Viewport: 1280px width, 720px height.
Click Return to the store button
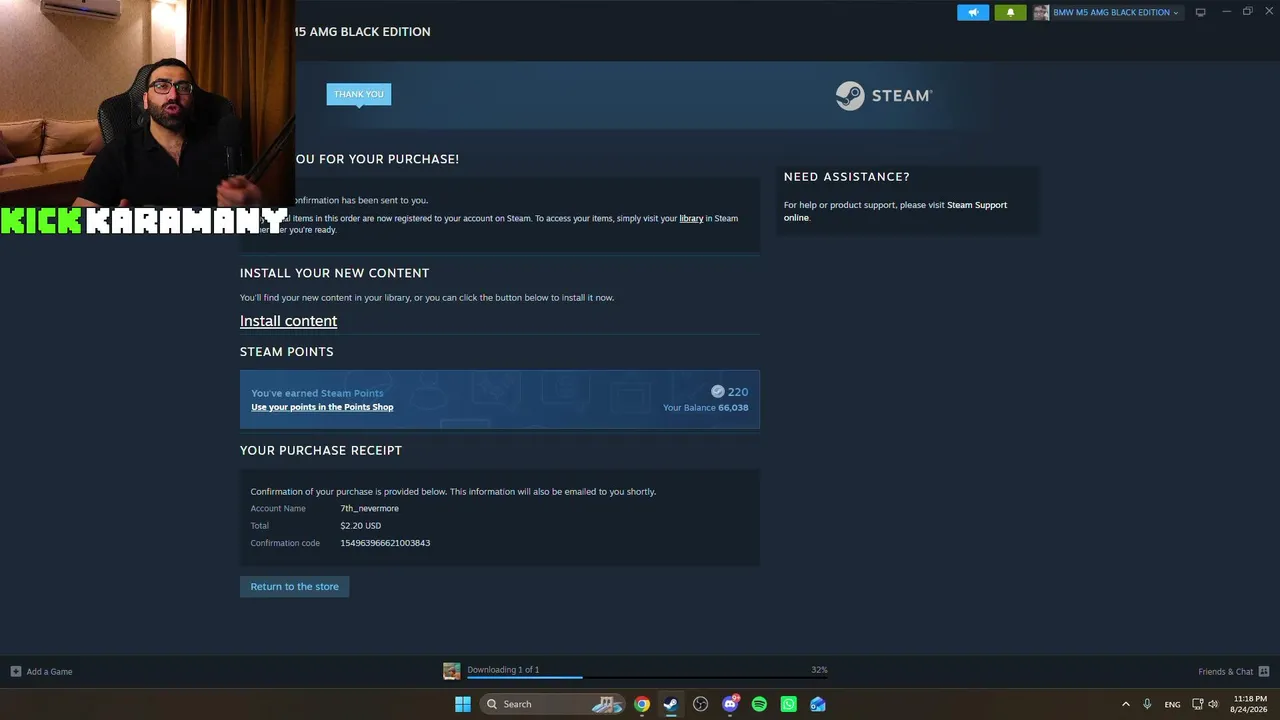[294, 586]
